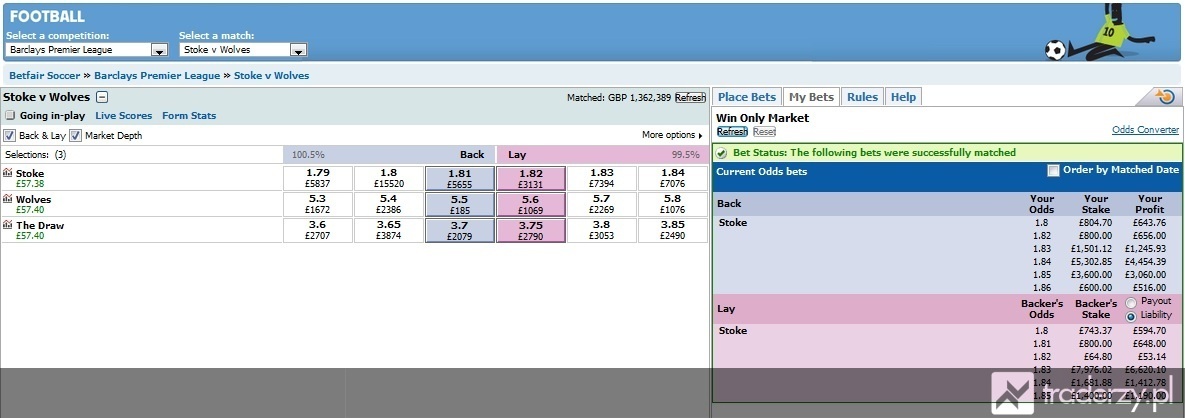Lay Stoke at 1.82
The image size is (1185, 418).
531,178
